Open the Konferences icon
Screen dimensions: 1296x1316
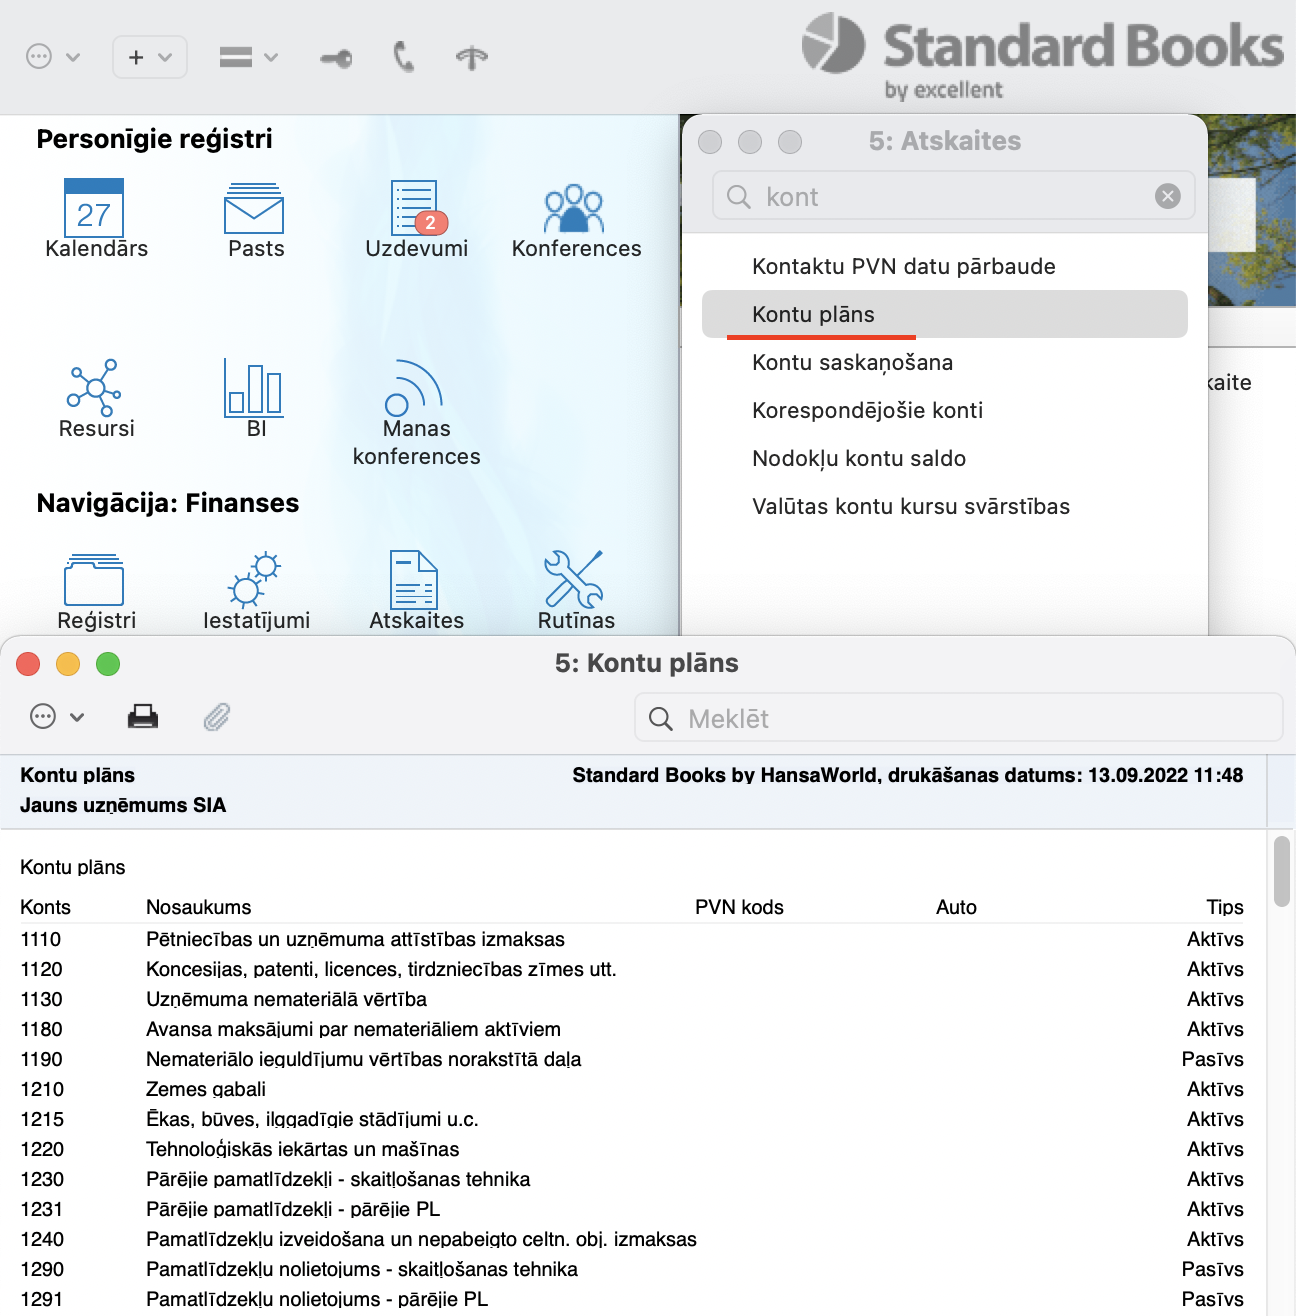[574, 208]
